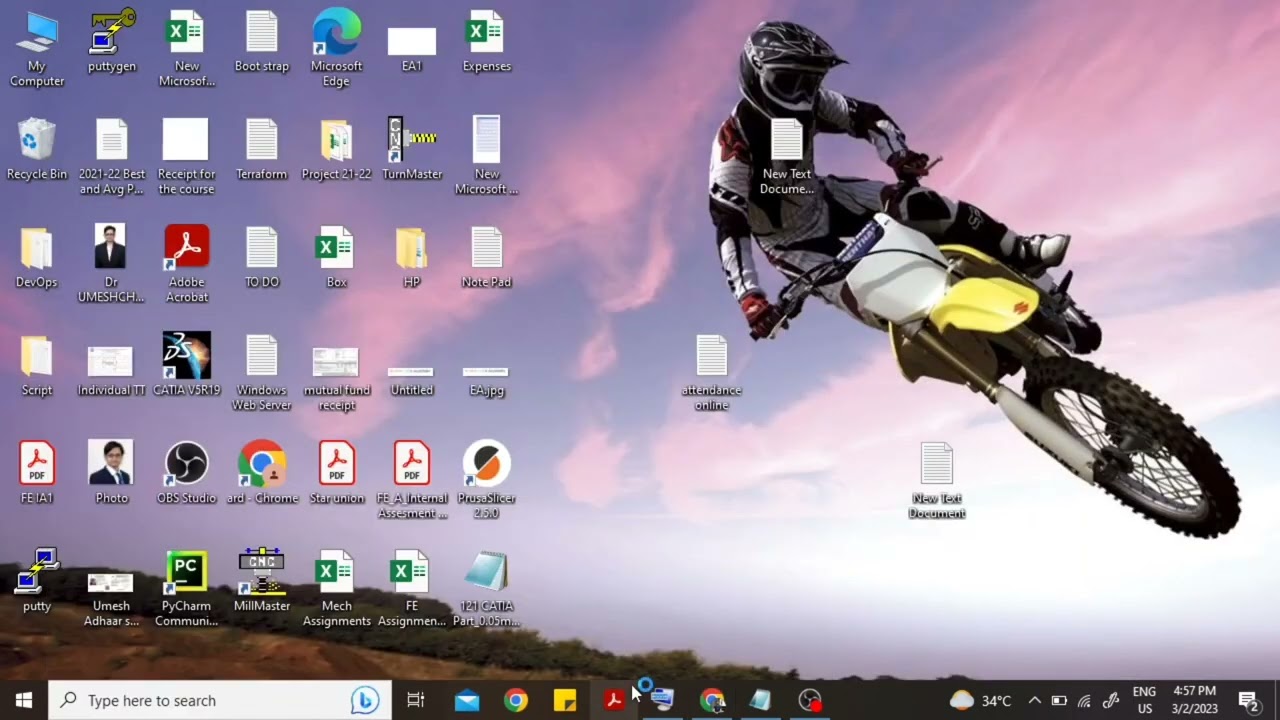Launch the Mail app from the taskbar
This screenshot has height=720, width=1280.
coord(466,700)
